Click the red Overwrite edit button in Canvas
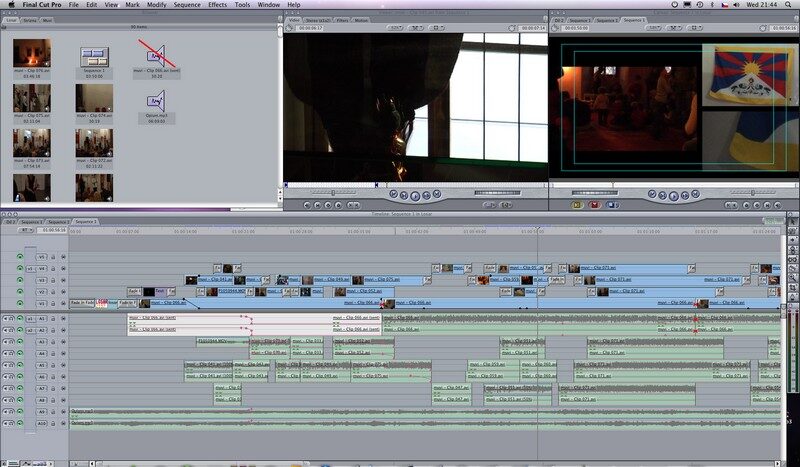This screenshot has width=800, height=467. [x=594, y=204]
